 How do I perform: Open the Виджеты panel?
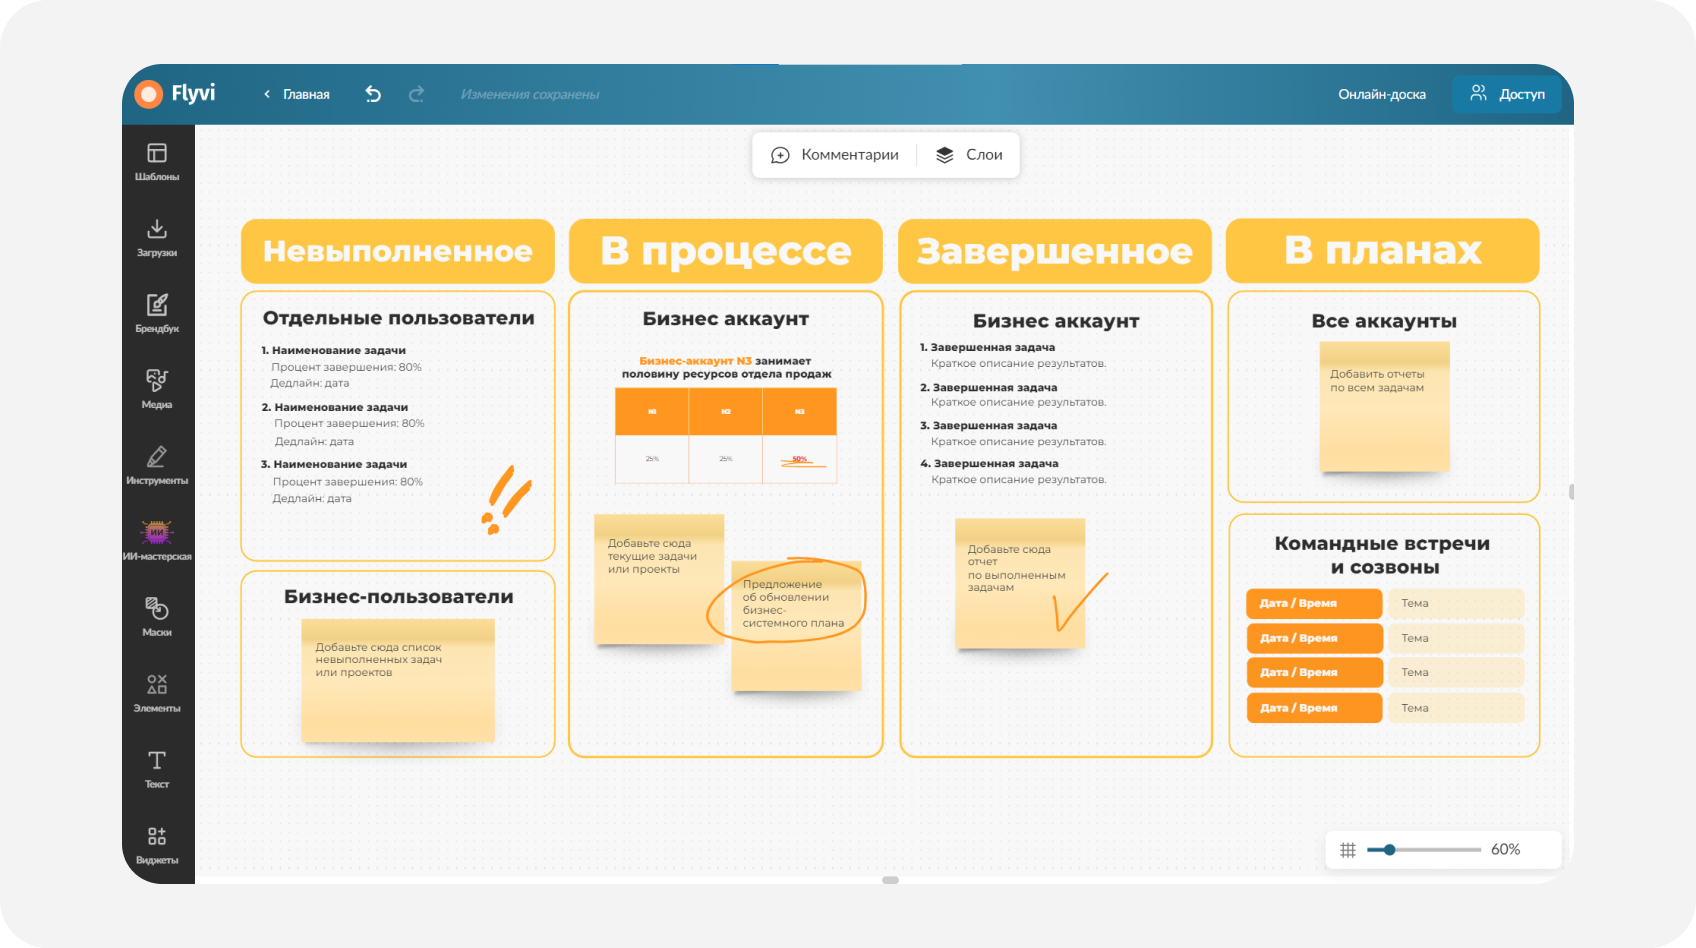coord(157,845)
